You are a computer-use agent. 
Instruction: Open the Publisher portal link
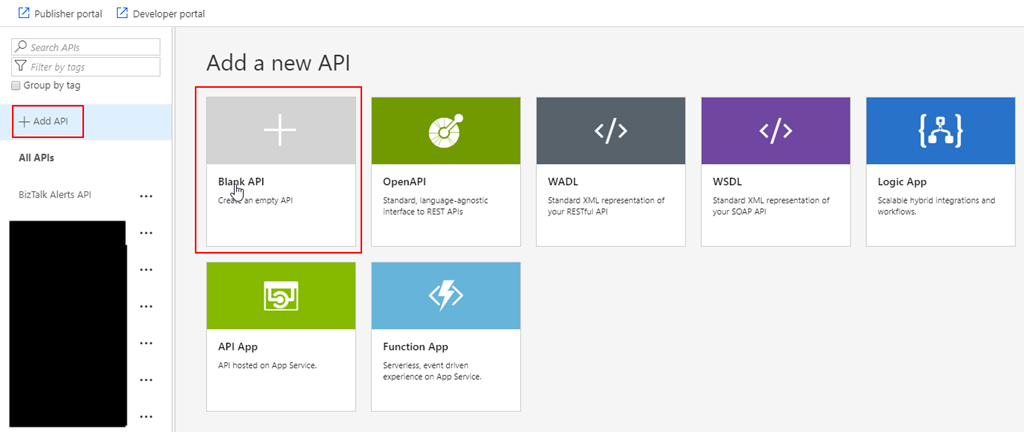(61, 13)
